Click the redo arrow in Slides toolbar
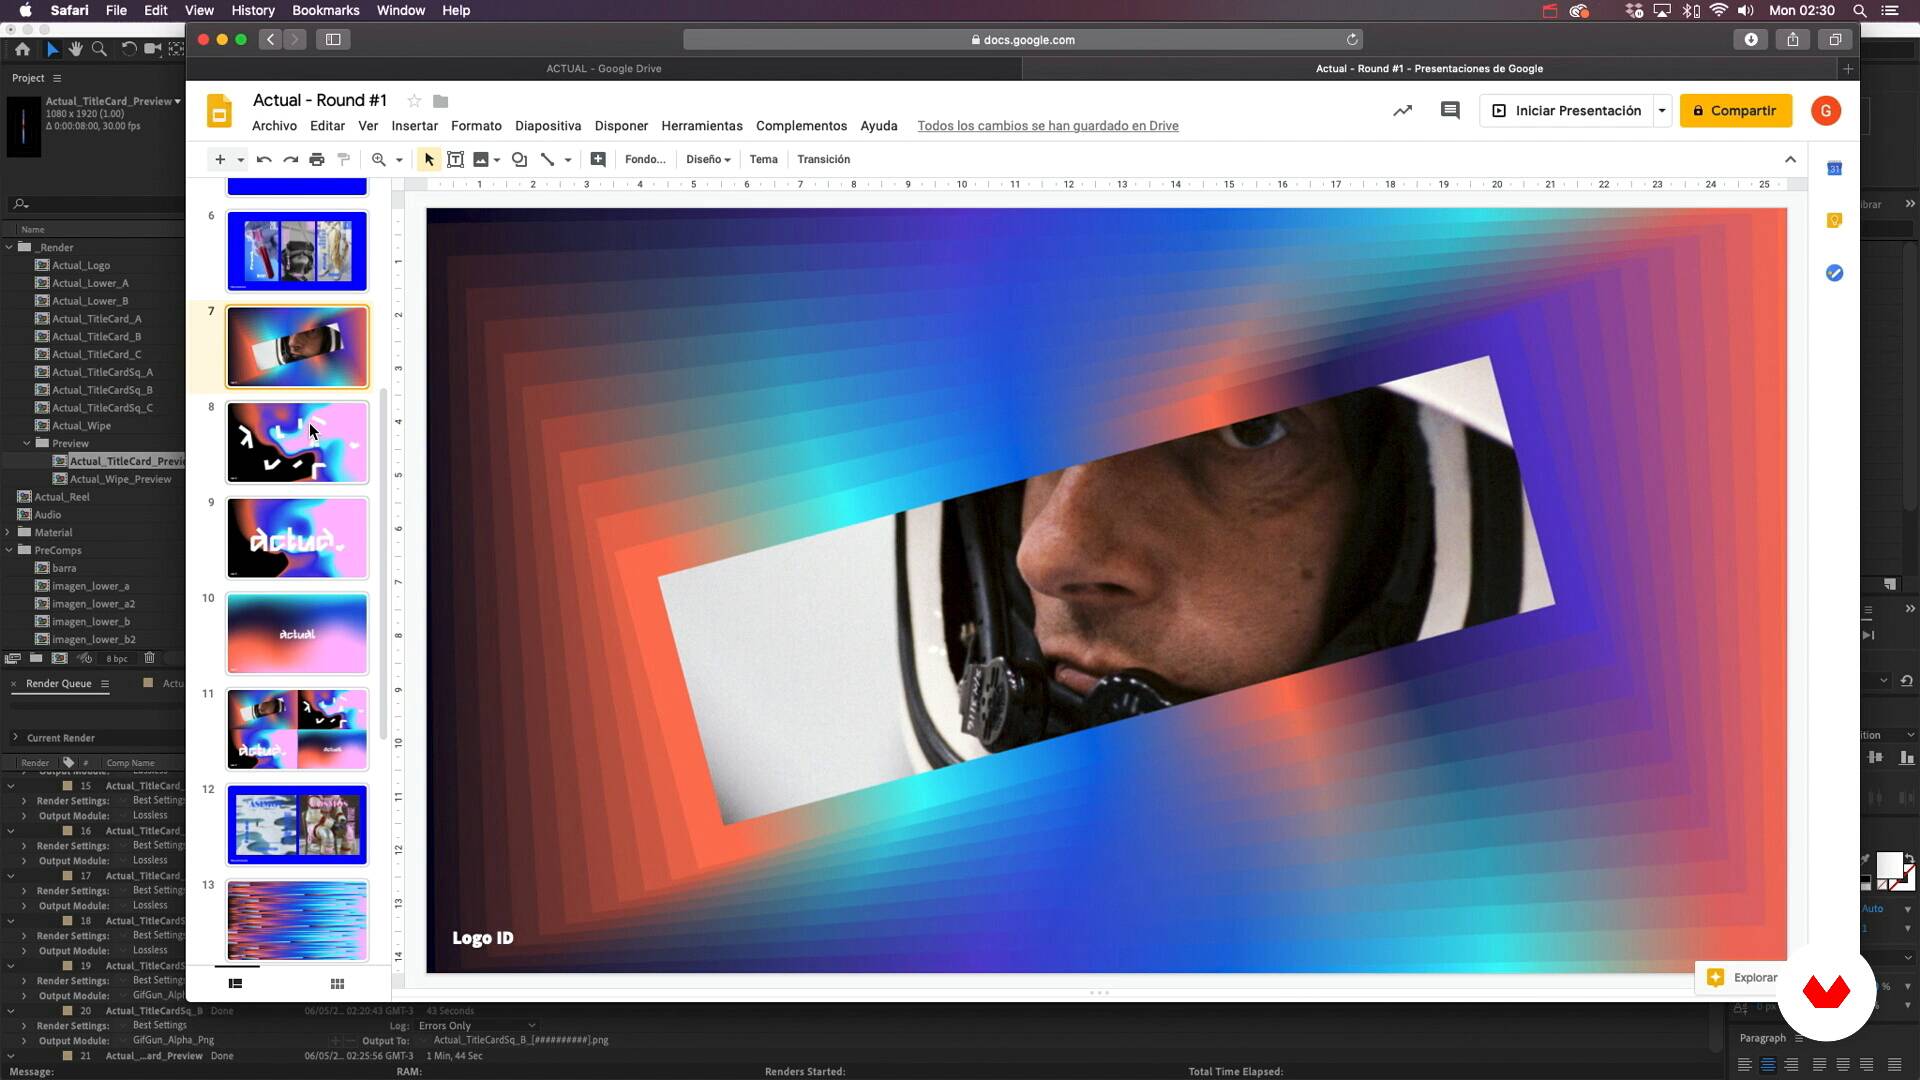Viewport: 1920px width, 1080px height. tap(290, 159)
